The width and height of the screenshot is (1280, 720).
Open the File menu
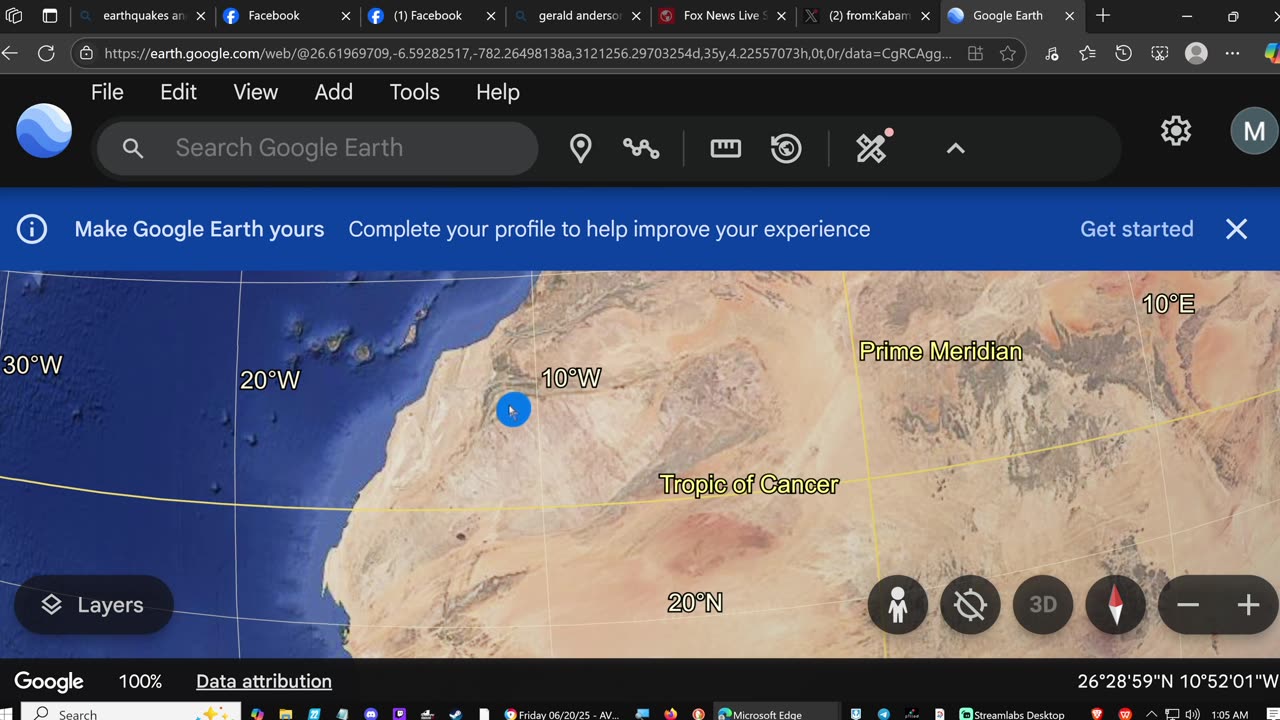pos(107,92)
